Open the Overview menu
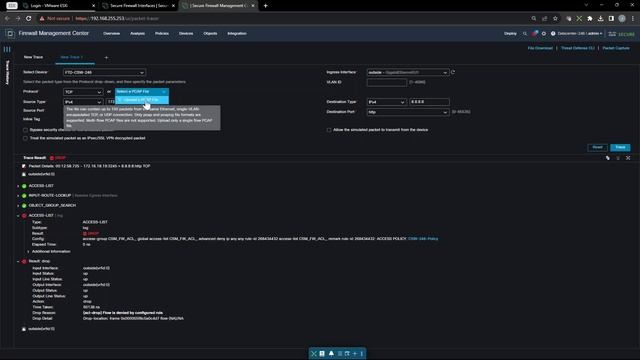The height and width of the screenshot is (360, 640). coord(111,33)
